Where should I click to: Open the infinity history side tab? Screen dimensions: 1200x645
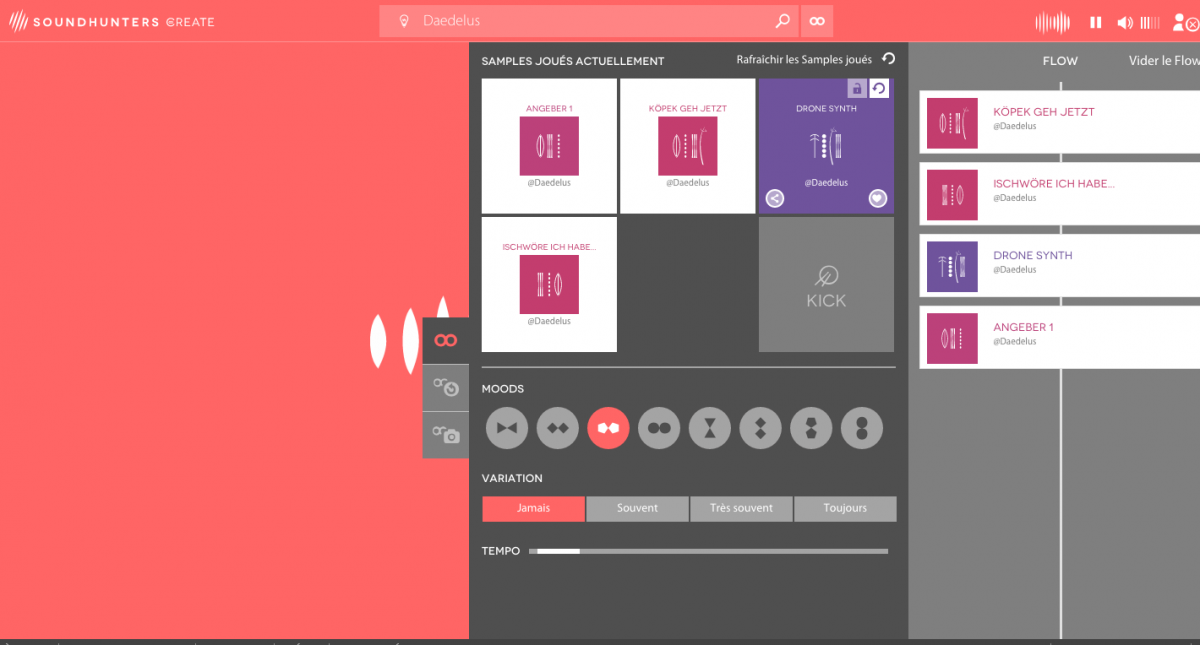tap(446, 387)
